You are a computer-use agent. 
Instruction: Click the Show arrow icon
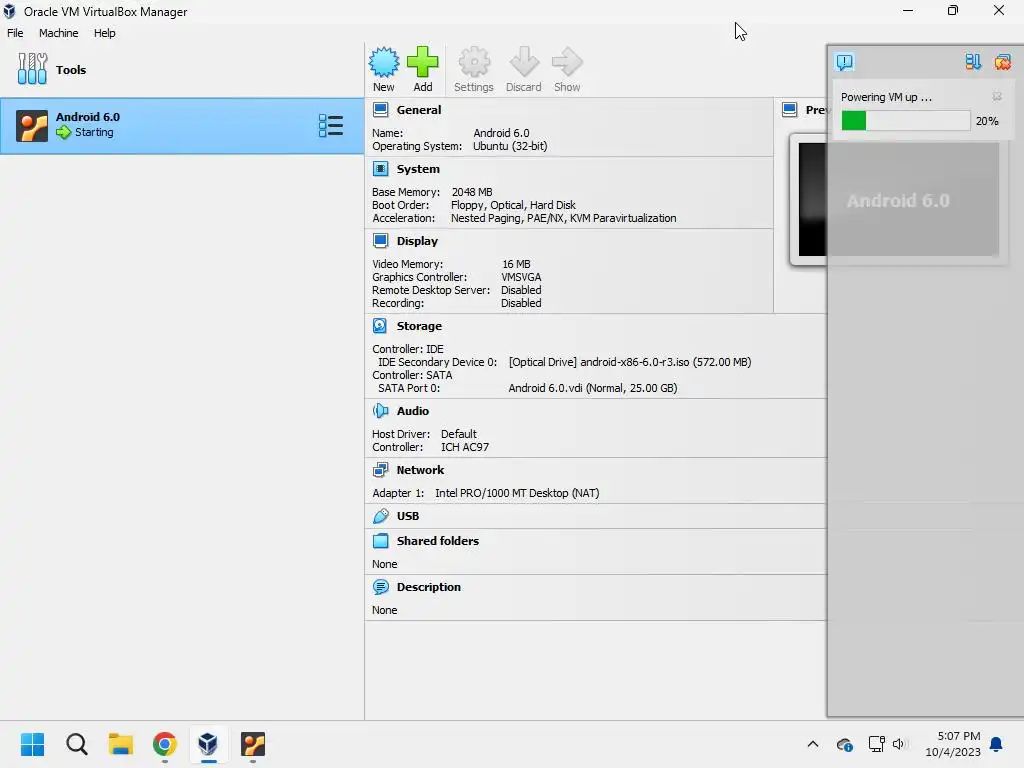(567, 63)
